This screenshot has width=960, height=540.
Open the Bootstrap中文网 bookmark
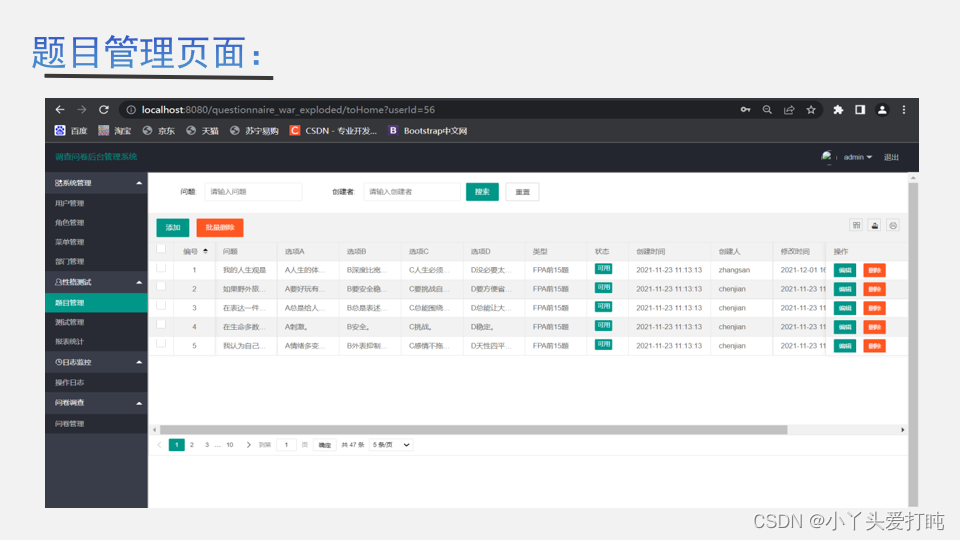(x=428, y=130)
